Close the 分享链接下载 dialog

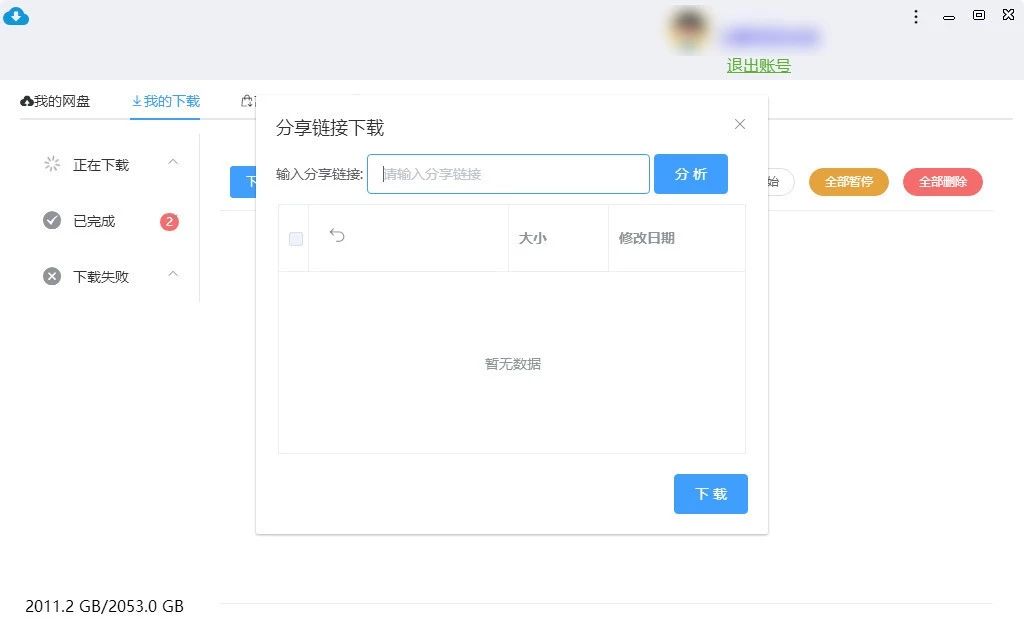pyautogui.click(x=740, y=124)
